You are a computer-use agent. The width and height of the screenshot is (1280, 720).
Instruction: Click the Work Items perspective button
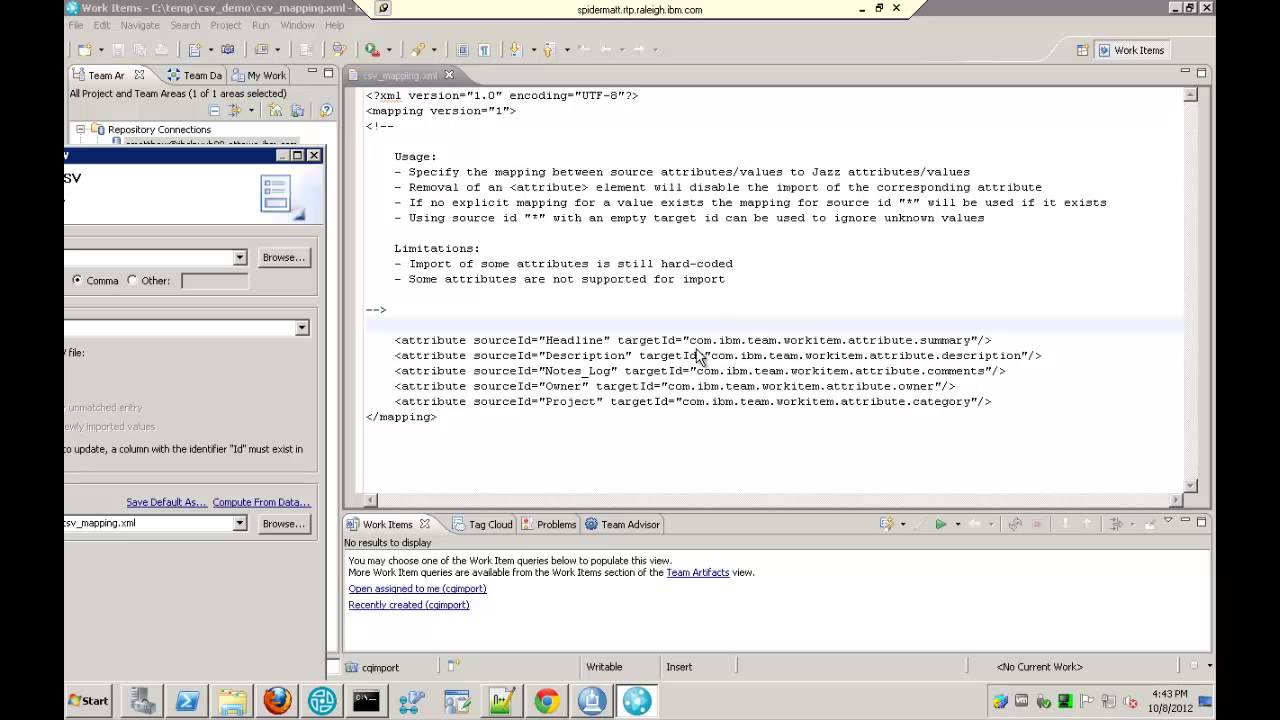(x=1131, y=50)
